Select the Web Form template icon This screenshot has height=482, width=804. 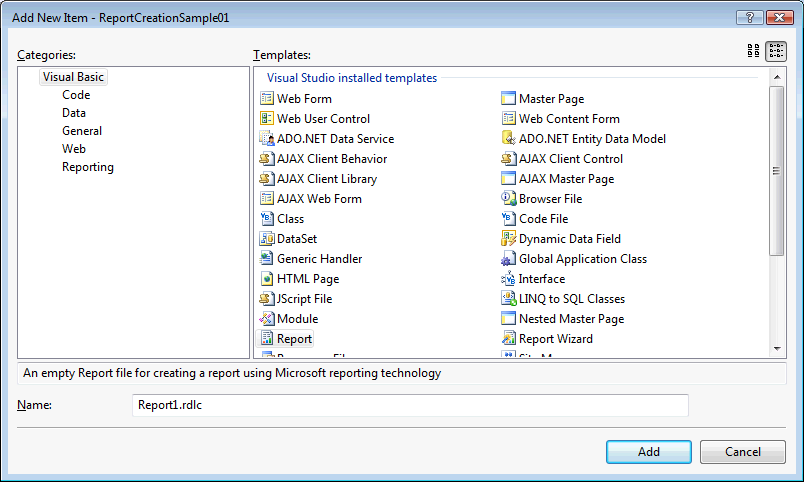[267, 99]
